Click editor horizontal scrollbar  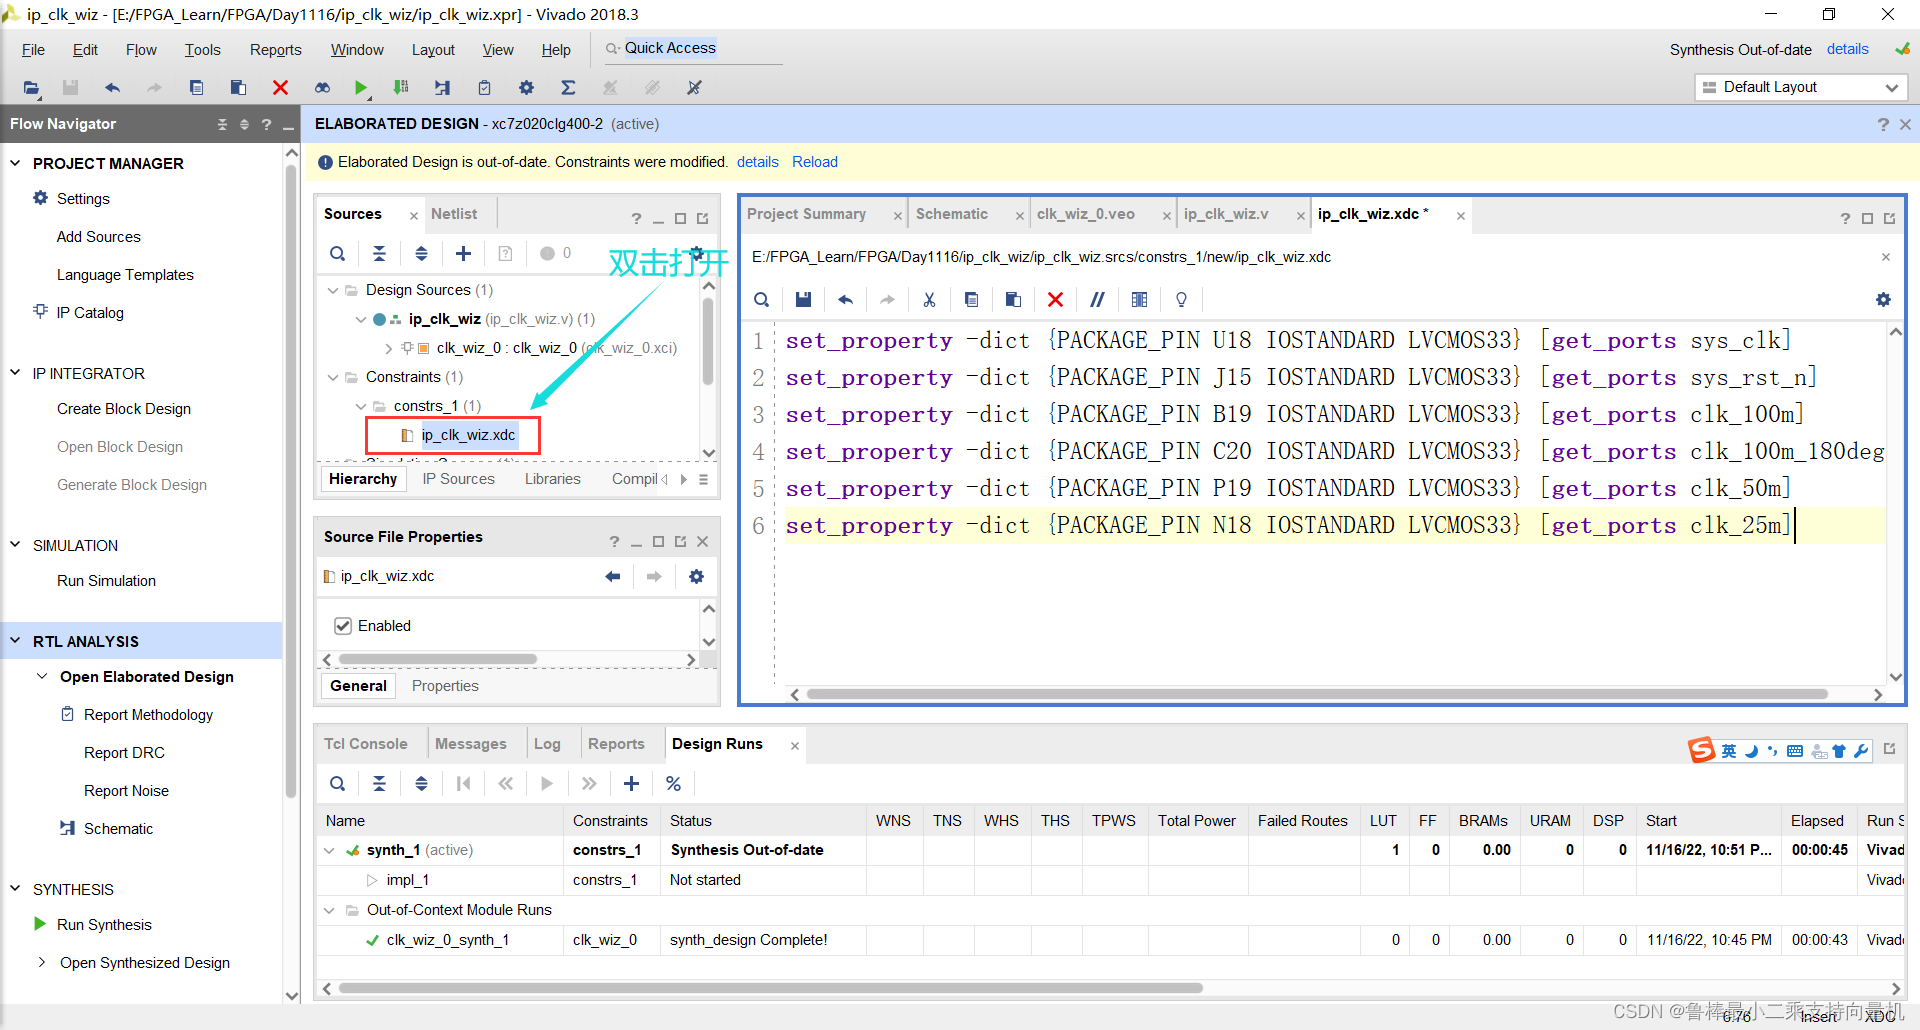(1317, 694)
